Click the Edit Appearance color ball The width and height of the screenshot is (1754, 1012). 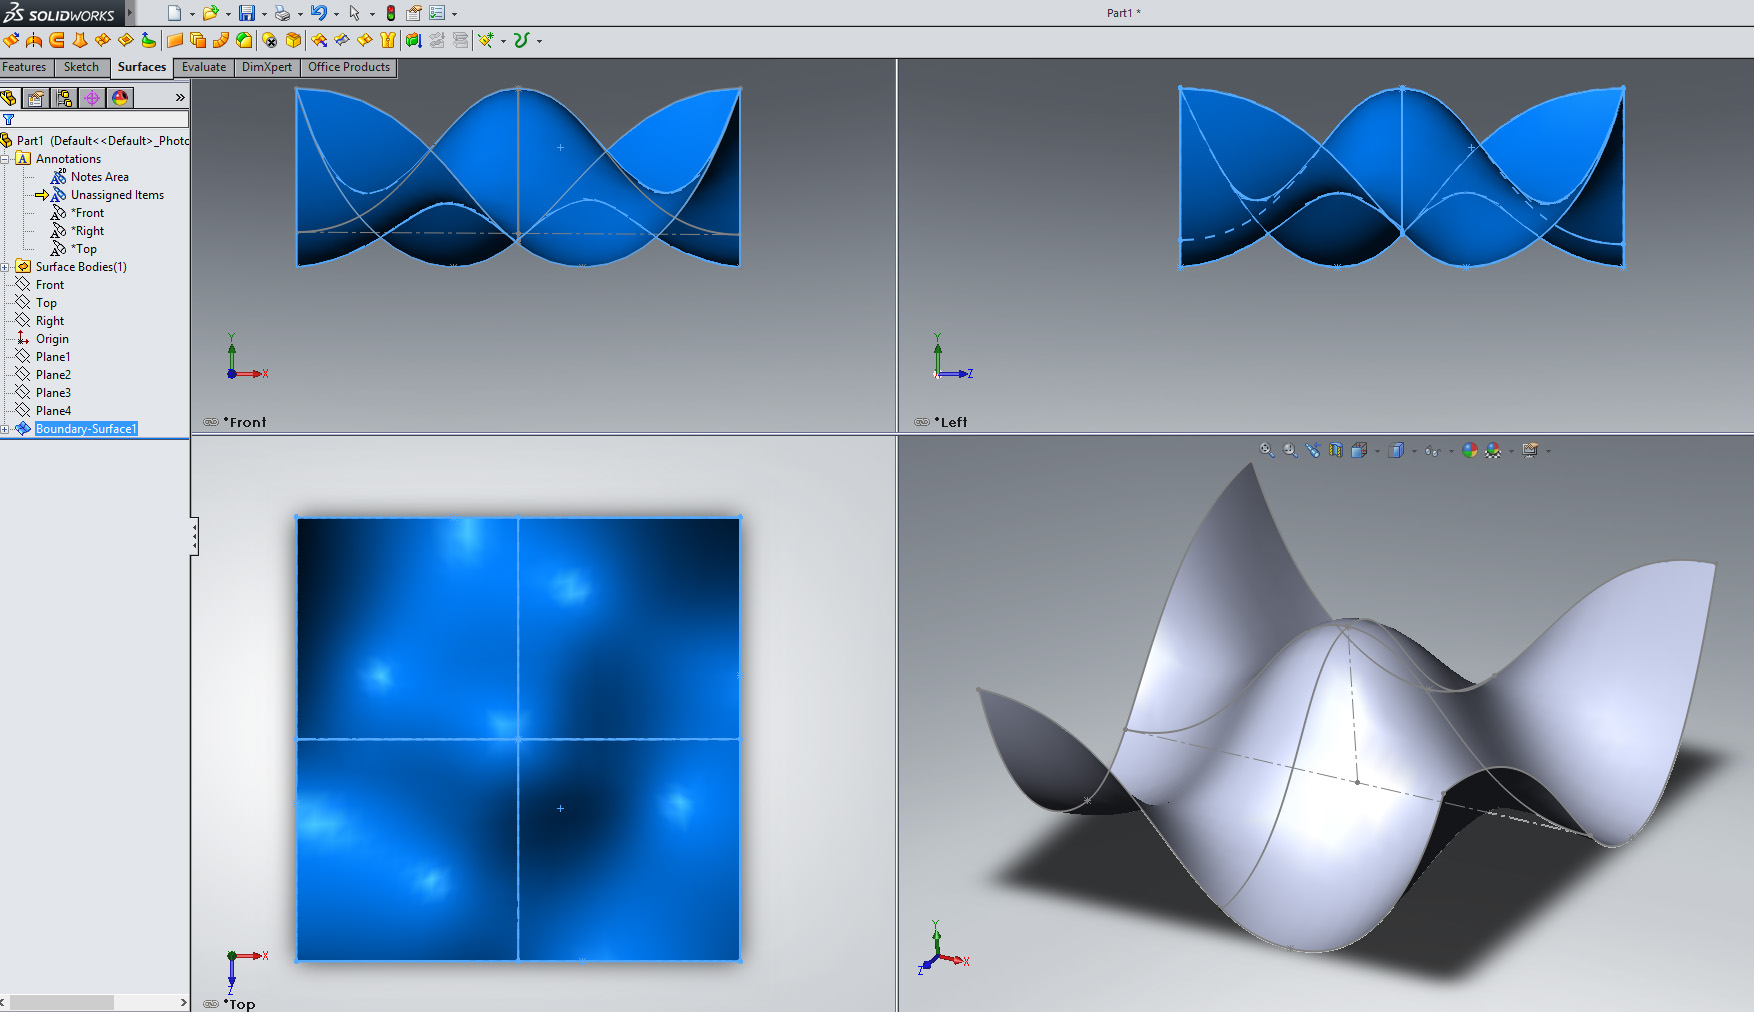click(1469, 451)
